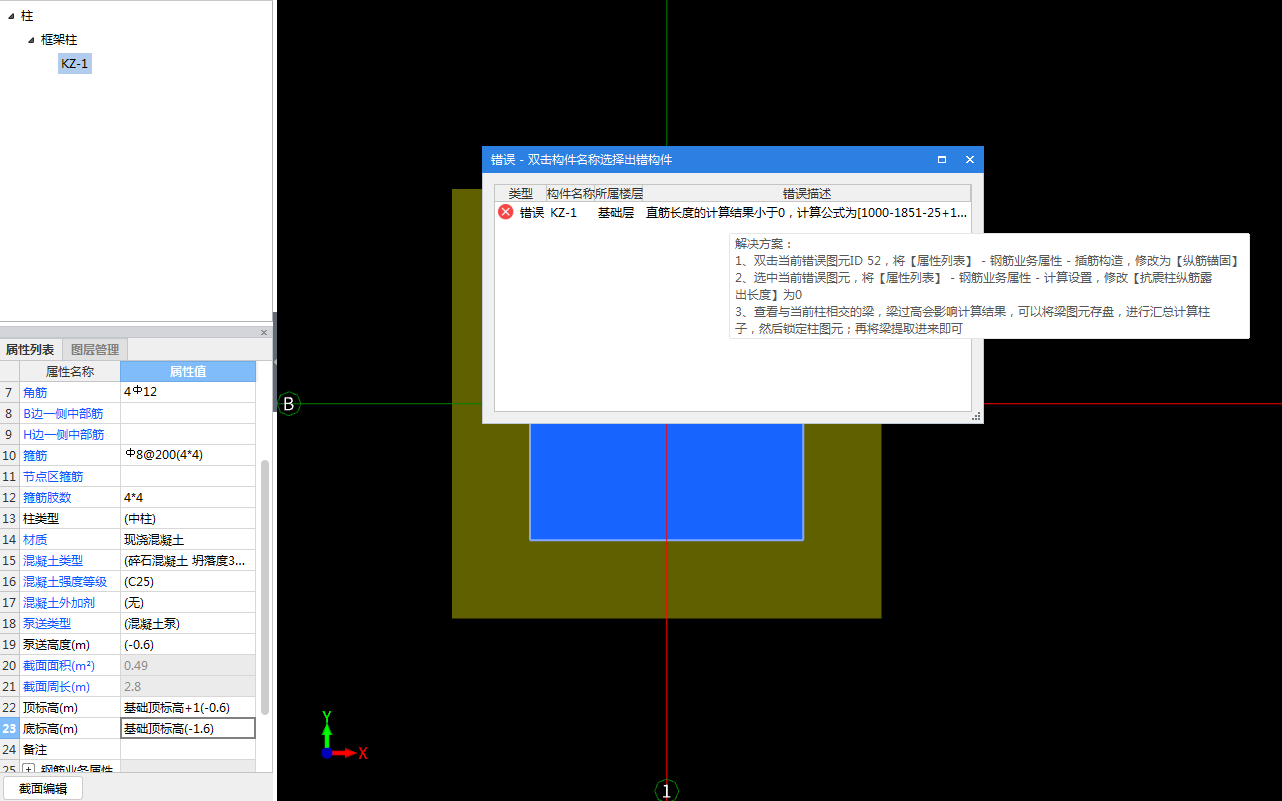1282x801 pixels.
Task: Click the 错误描述 column header
Action: (x=807, y=193)
